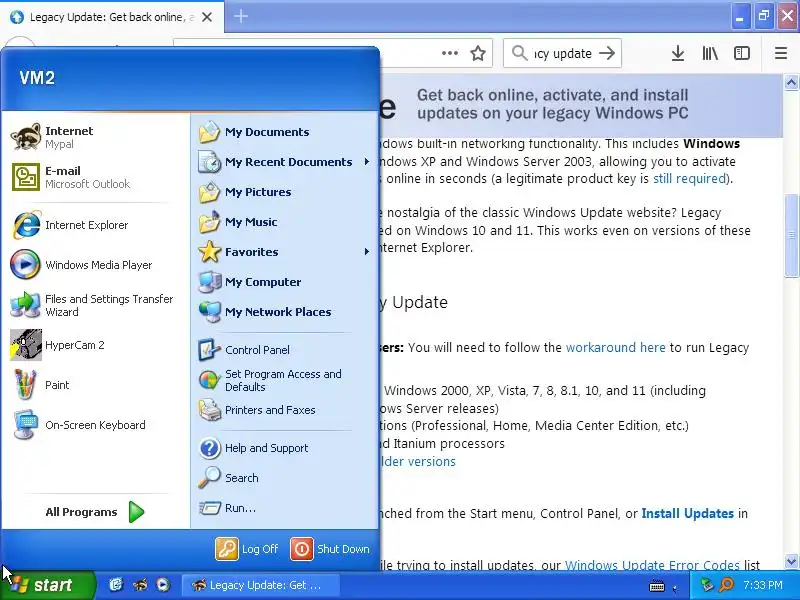Open page actions three-dot menu

tap(449, 53)
